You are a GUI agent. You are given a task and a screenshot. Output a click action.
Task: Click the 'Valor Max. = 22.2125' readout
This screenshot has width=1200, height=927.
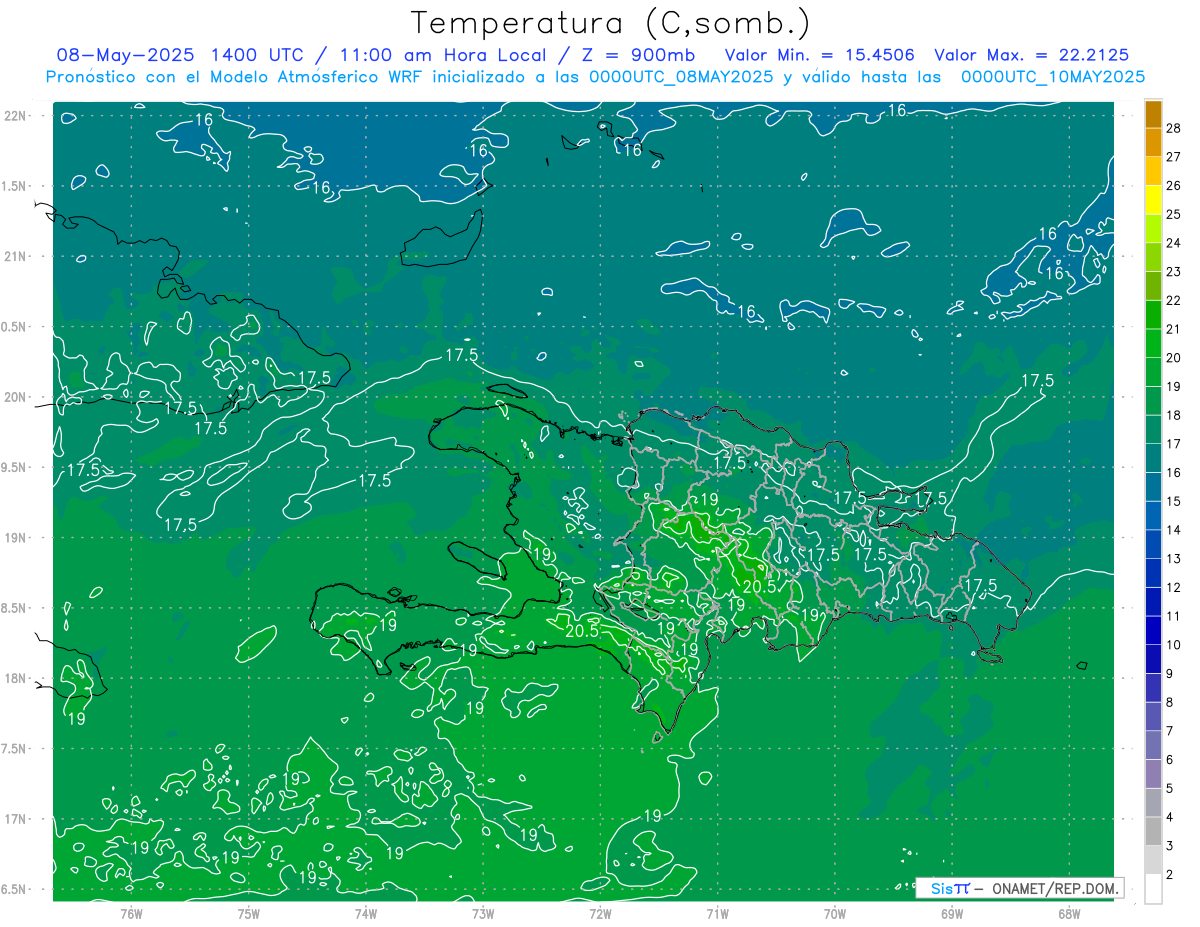(1032, 55)
